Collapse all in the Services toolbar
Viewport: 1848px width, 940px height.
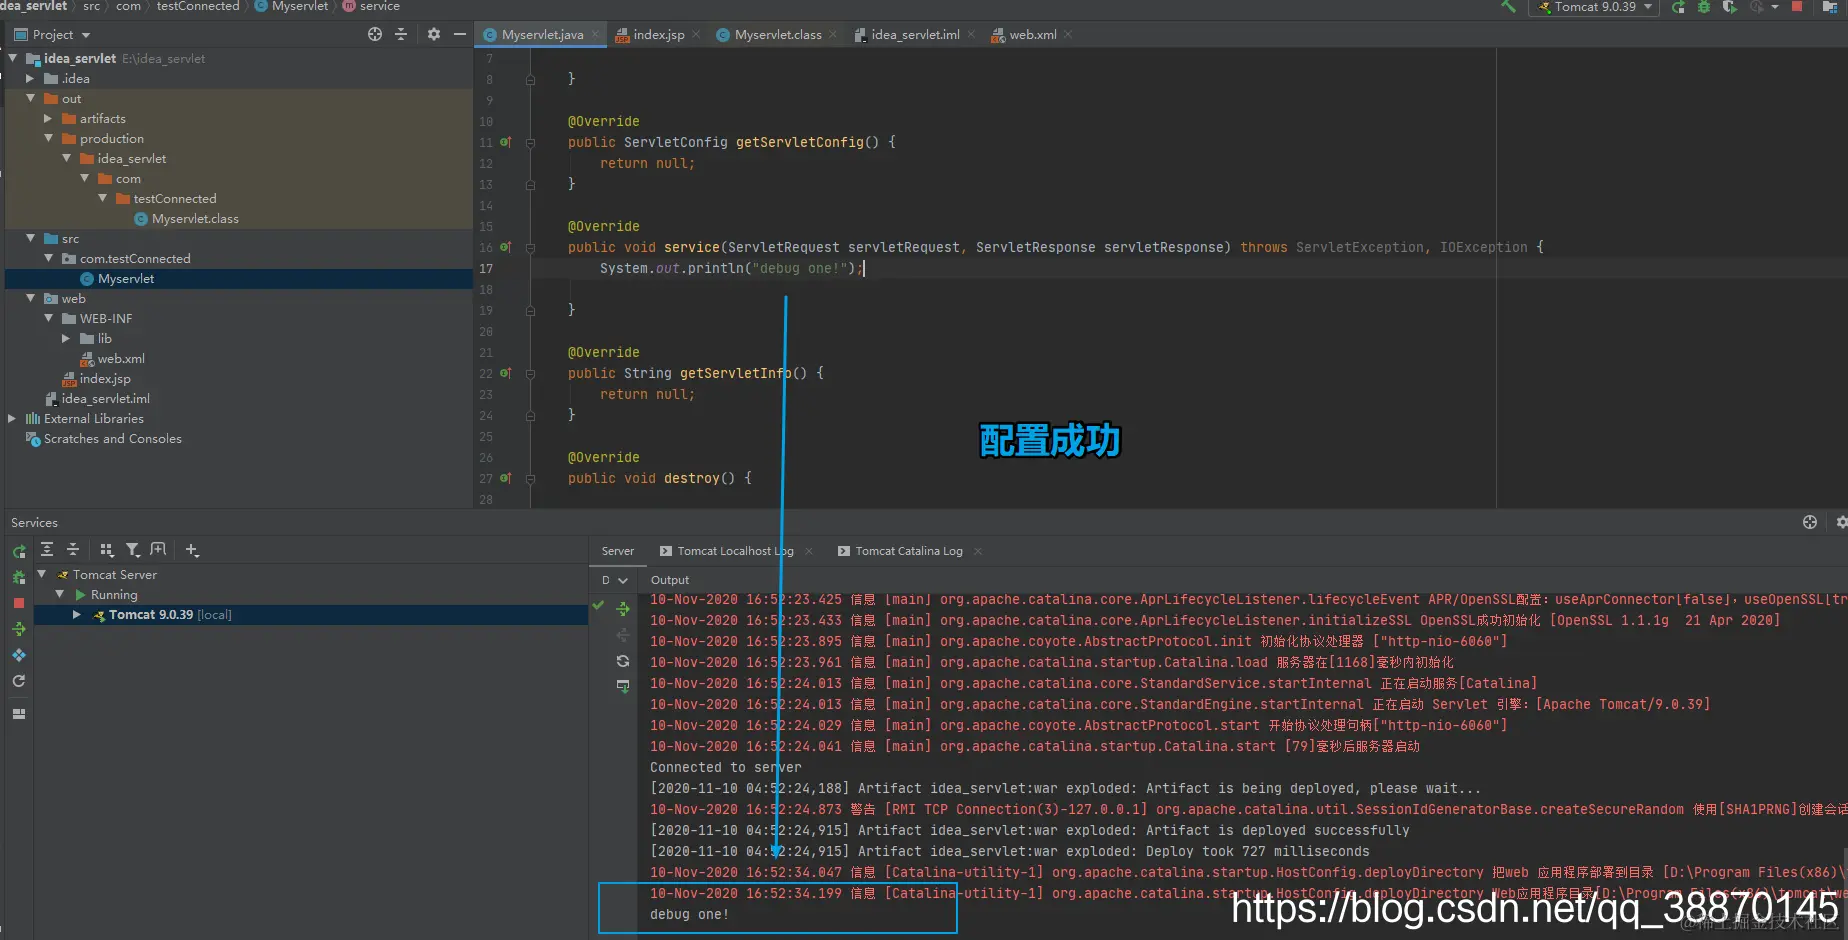[x=73, y=550]
